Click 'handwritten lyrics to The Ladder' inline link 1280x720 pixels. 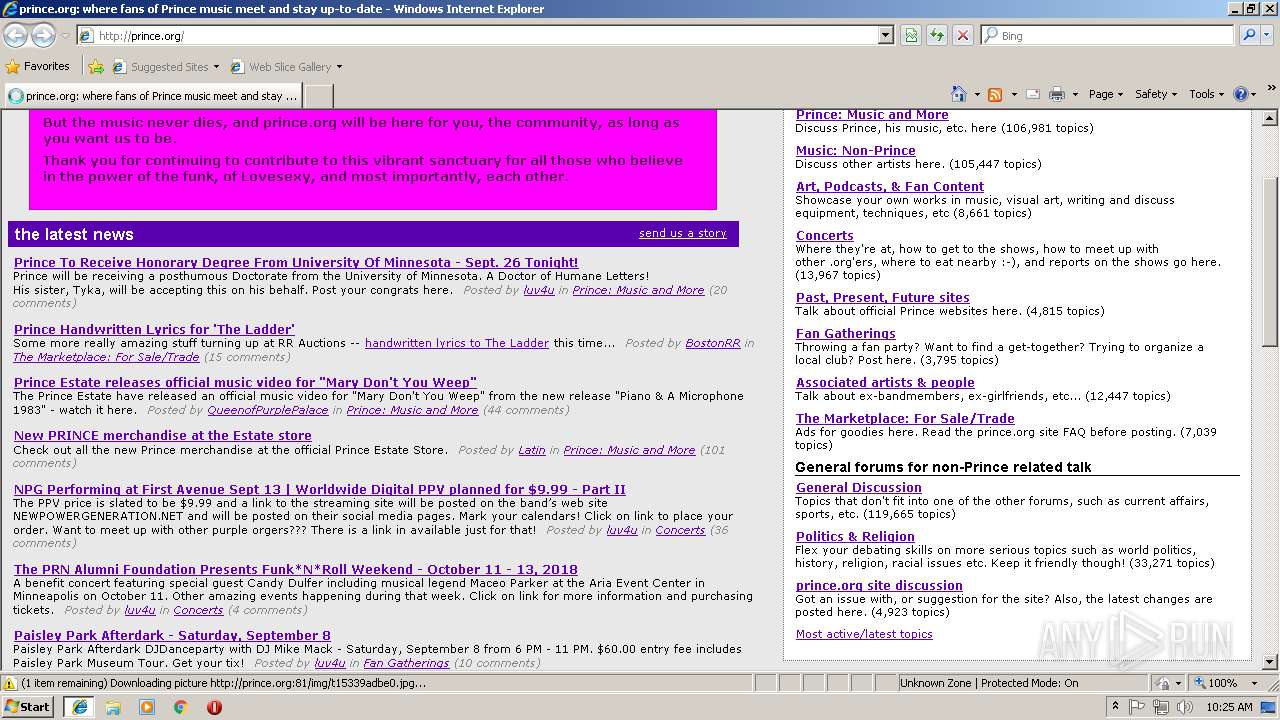[457, 343]
